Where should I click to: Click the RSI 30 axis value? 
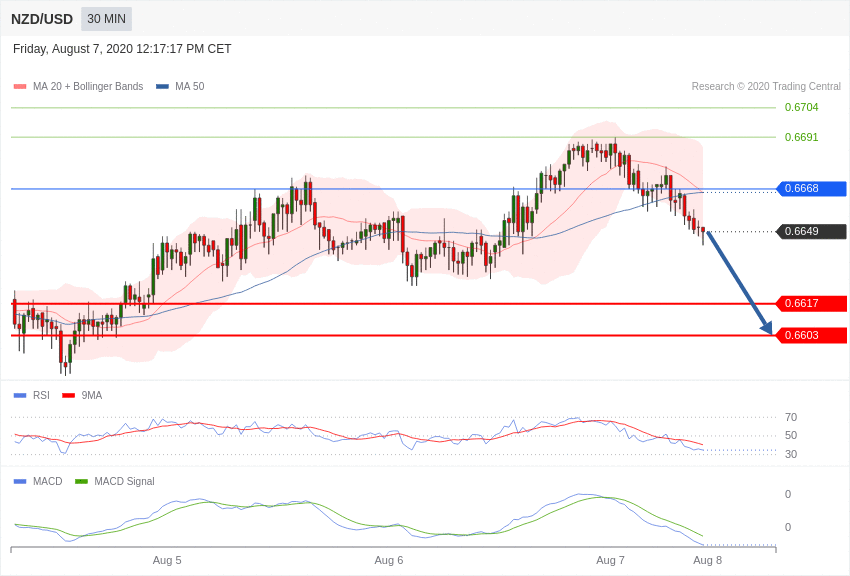pyautogui.click(x=791, y=454)
